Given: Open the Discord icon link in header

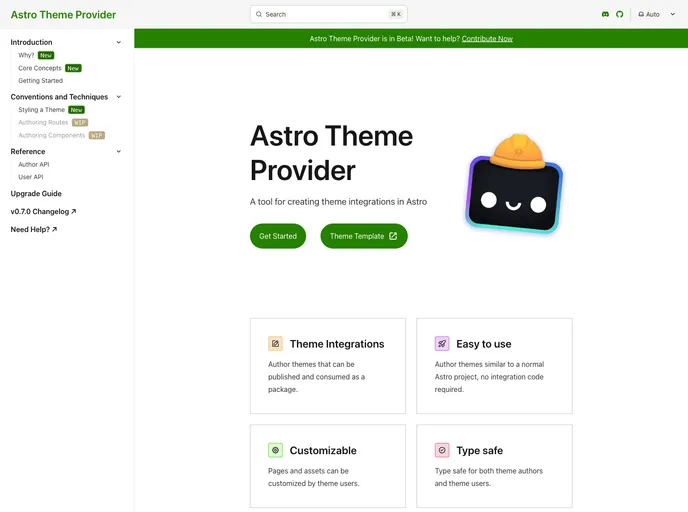Looking at the screenshot, I should pyautogui.click(x=605, y=14).
